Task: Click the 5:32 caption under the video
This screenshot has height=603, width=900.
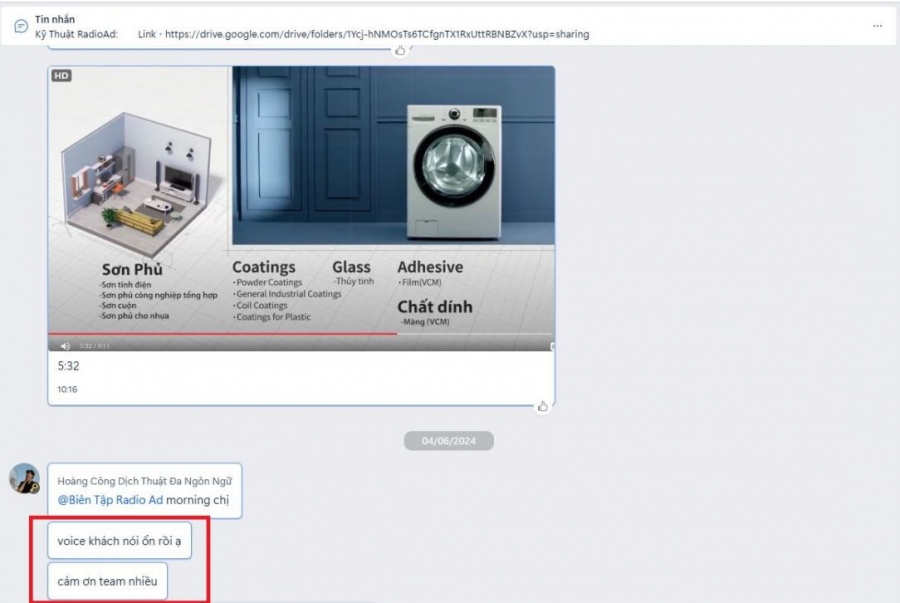Action: tap(68, 366)
